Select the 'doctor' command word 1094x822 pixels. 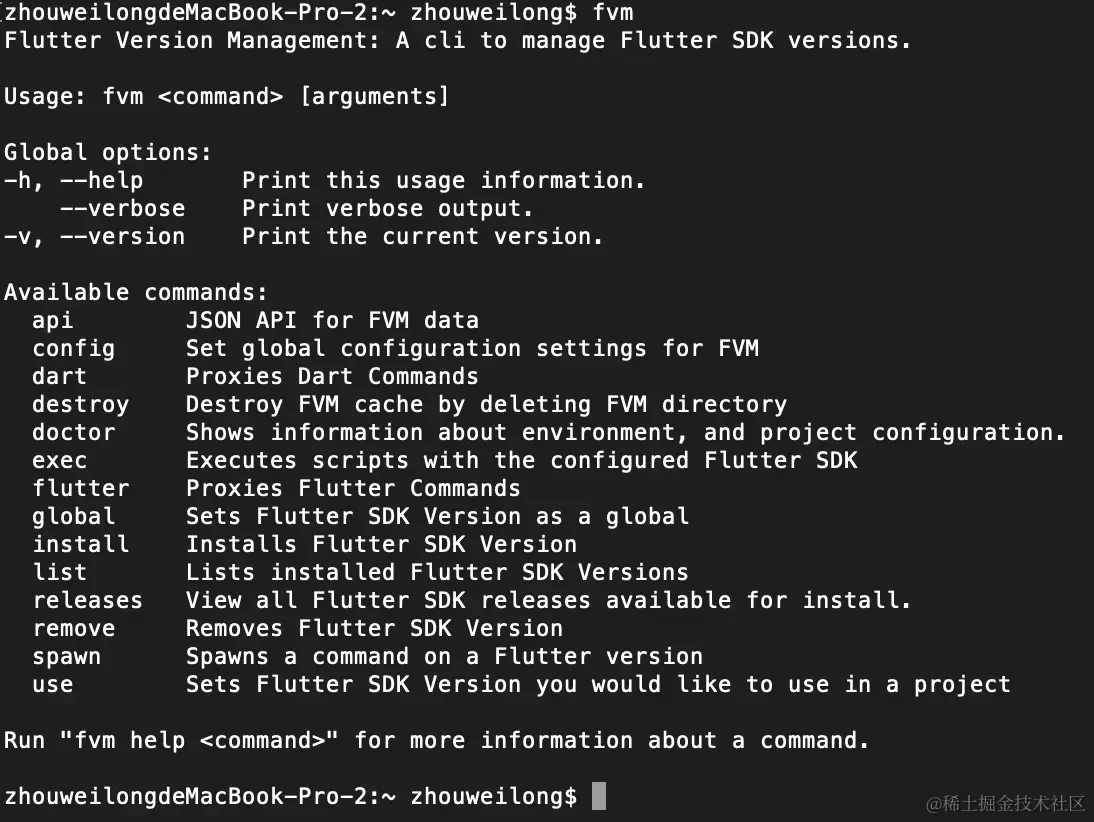pos(73,433)
